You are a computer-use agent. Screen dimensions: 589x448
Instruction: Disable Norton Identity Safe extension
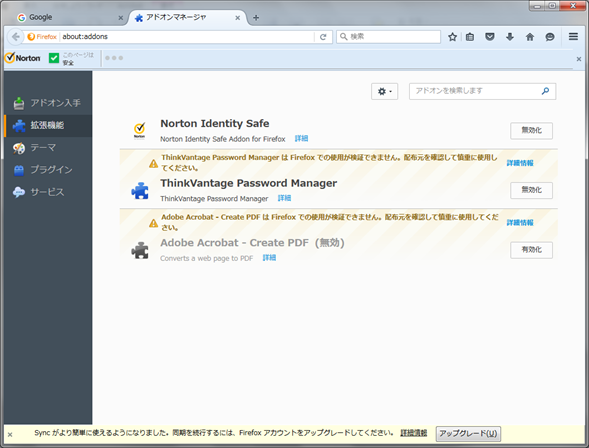(x=531, y=131)
